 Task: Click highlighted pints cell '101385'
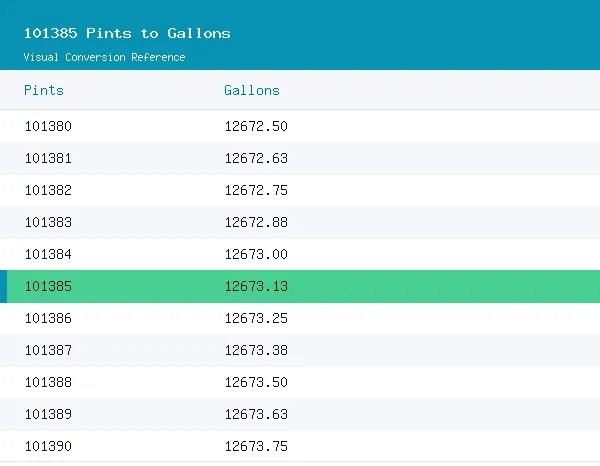(x=48, y=286)
